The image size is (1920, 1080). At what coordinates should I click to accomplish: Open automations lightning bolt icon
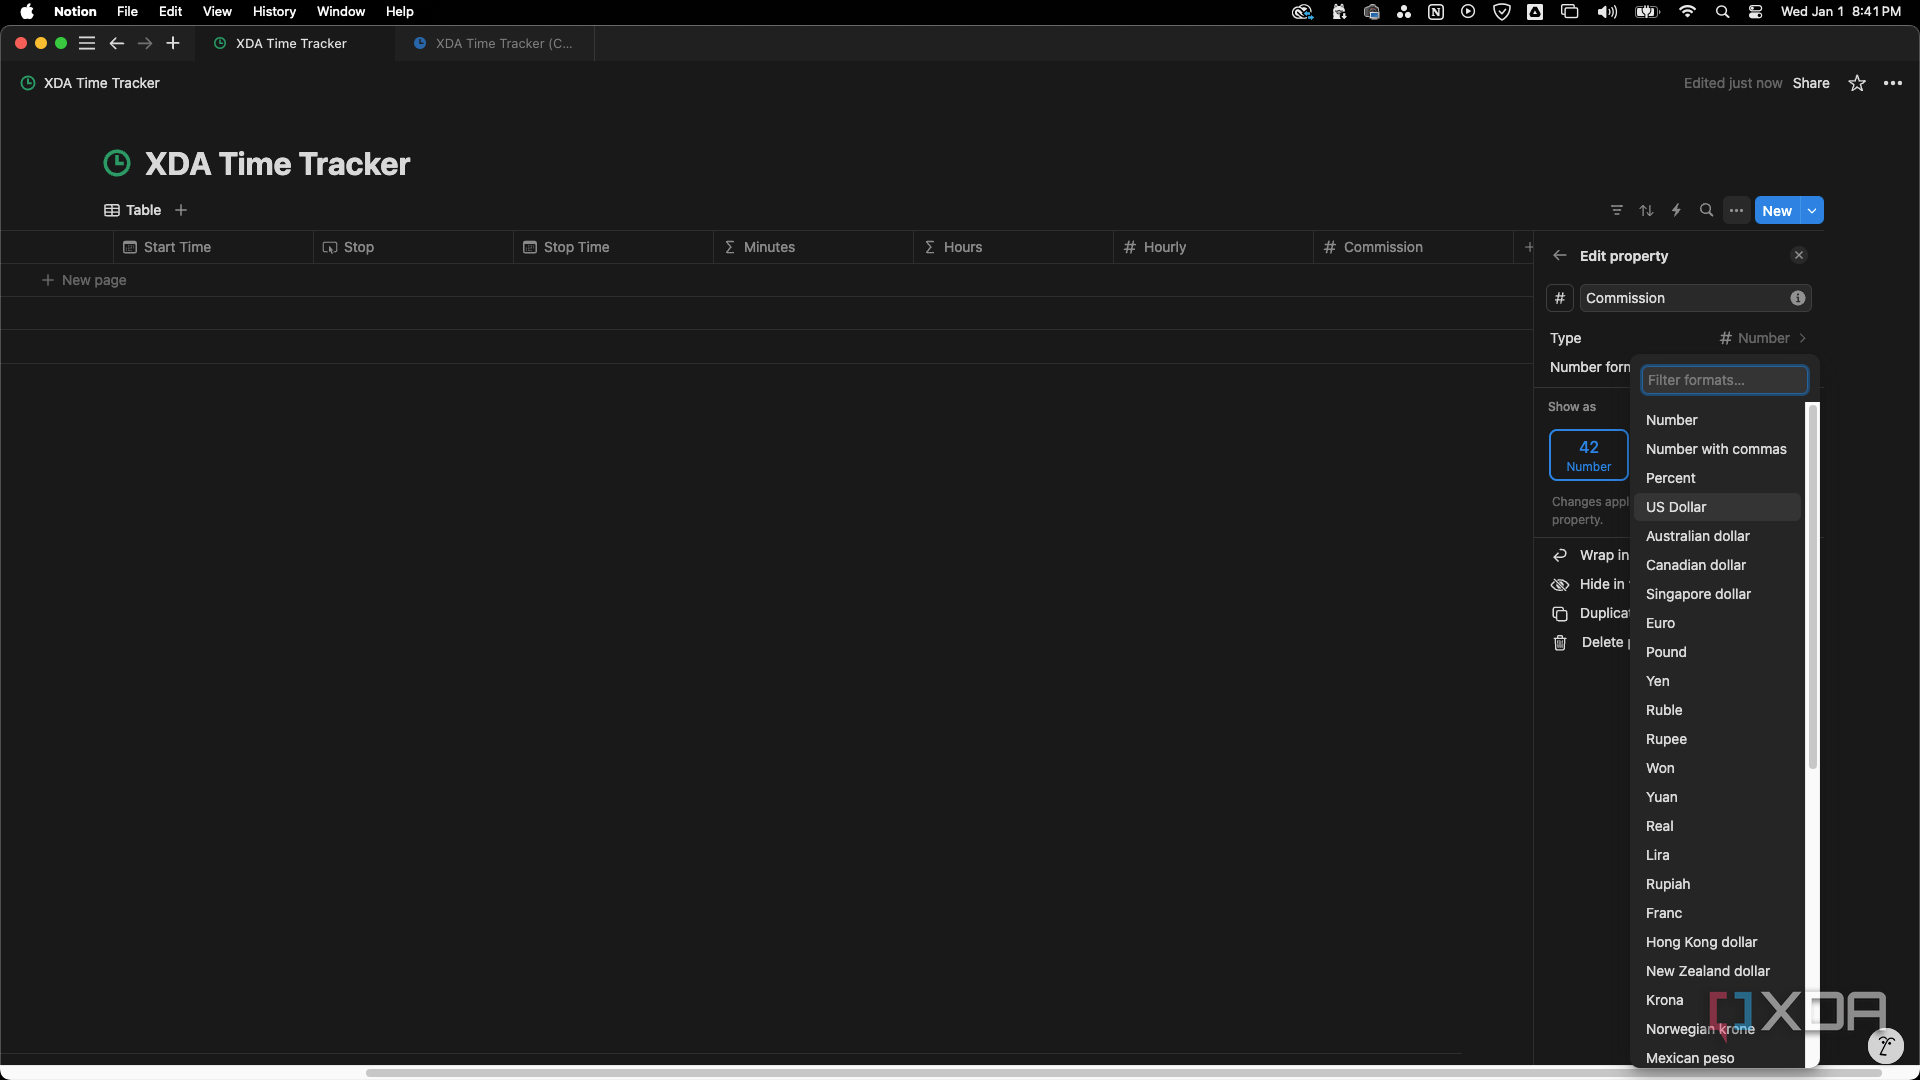click(x=1677, y=210)
